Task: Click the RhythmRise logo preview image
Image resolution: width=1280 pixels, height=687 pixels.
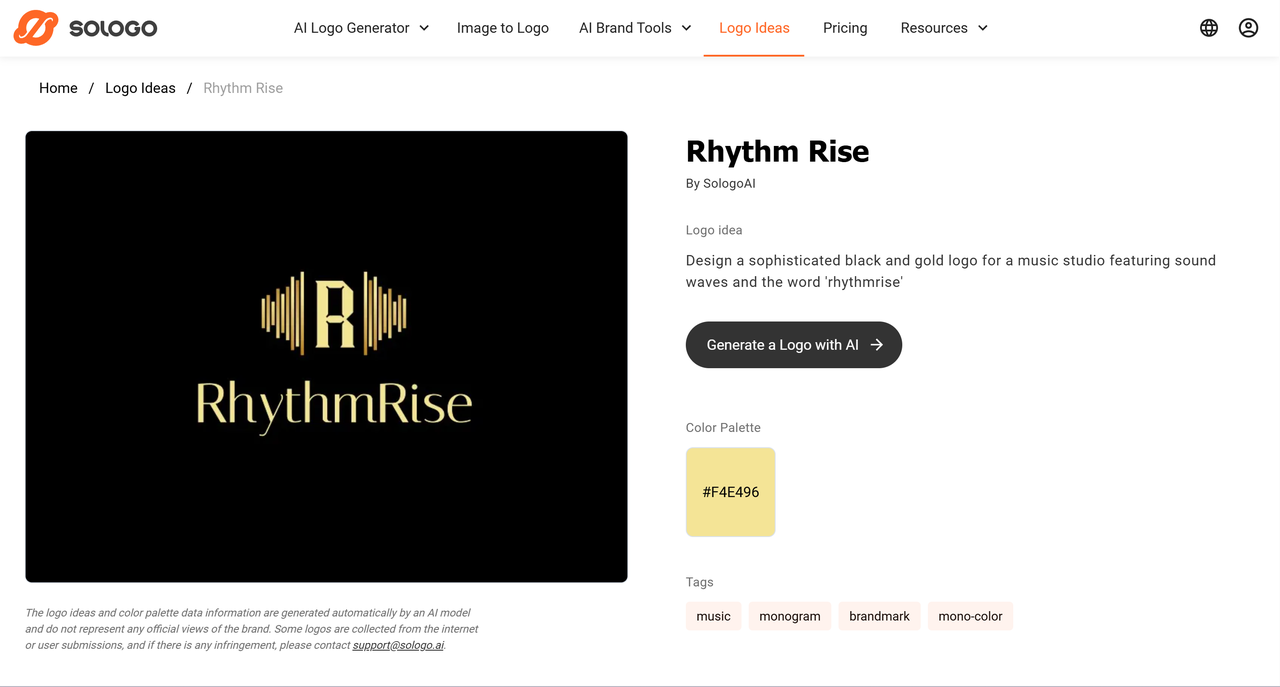Action: pos(326,356)
